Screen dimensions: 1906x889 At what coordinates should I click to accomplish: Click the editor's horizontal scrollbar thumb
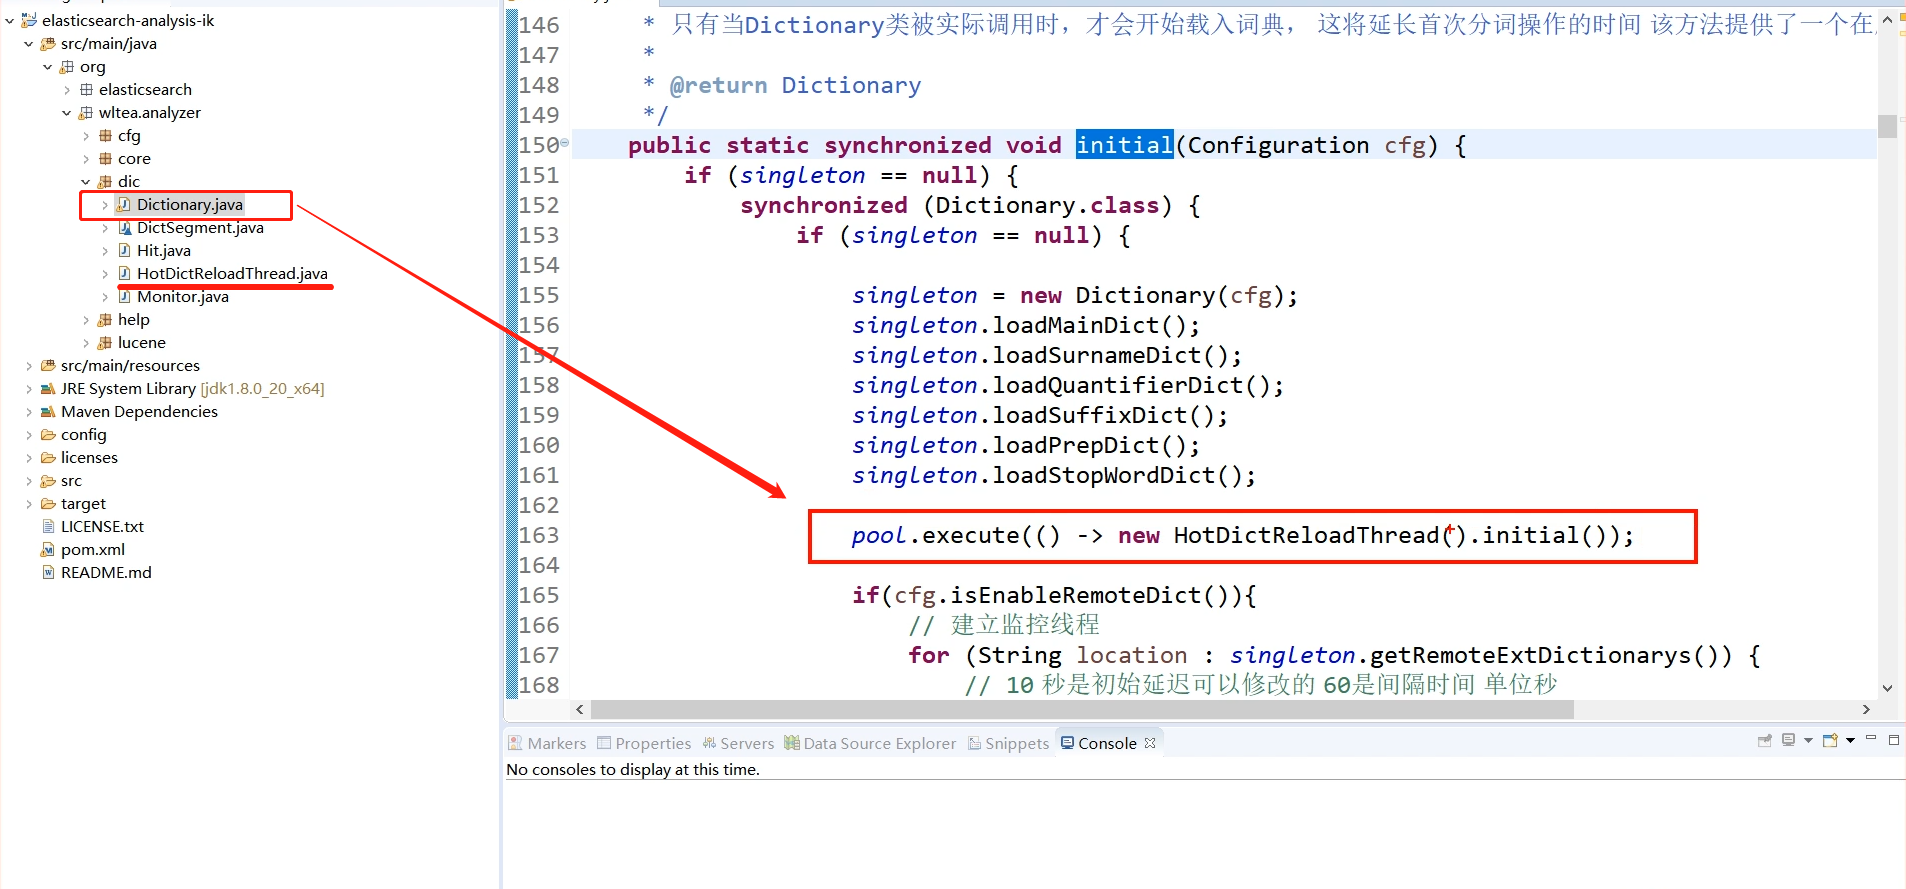tap(1082, 709)
